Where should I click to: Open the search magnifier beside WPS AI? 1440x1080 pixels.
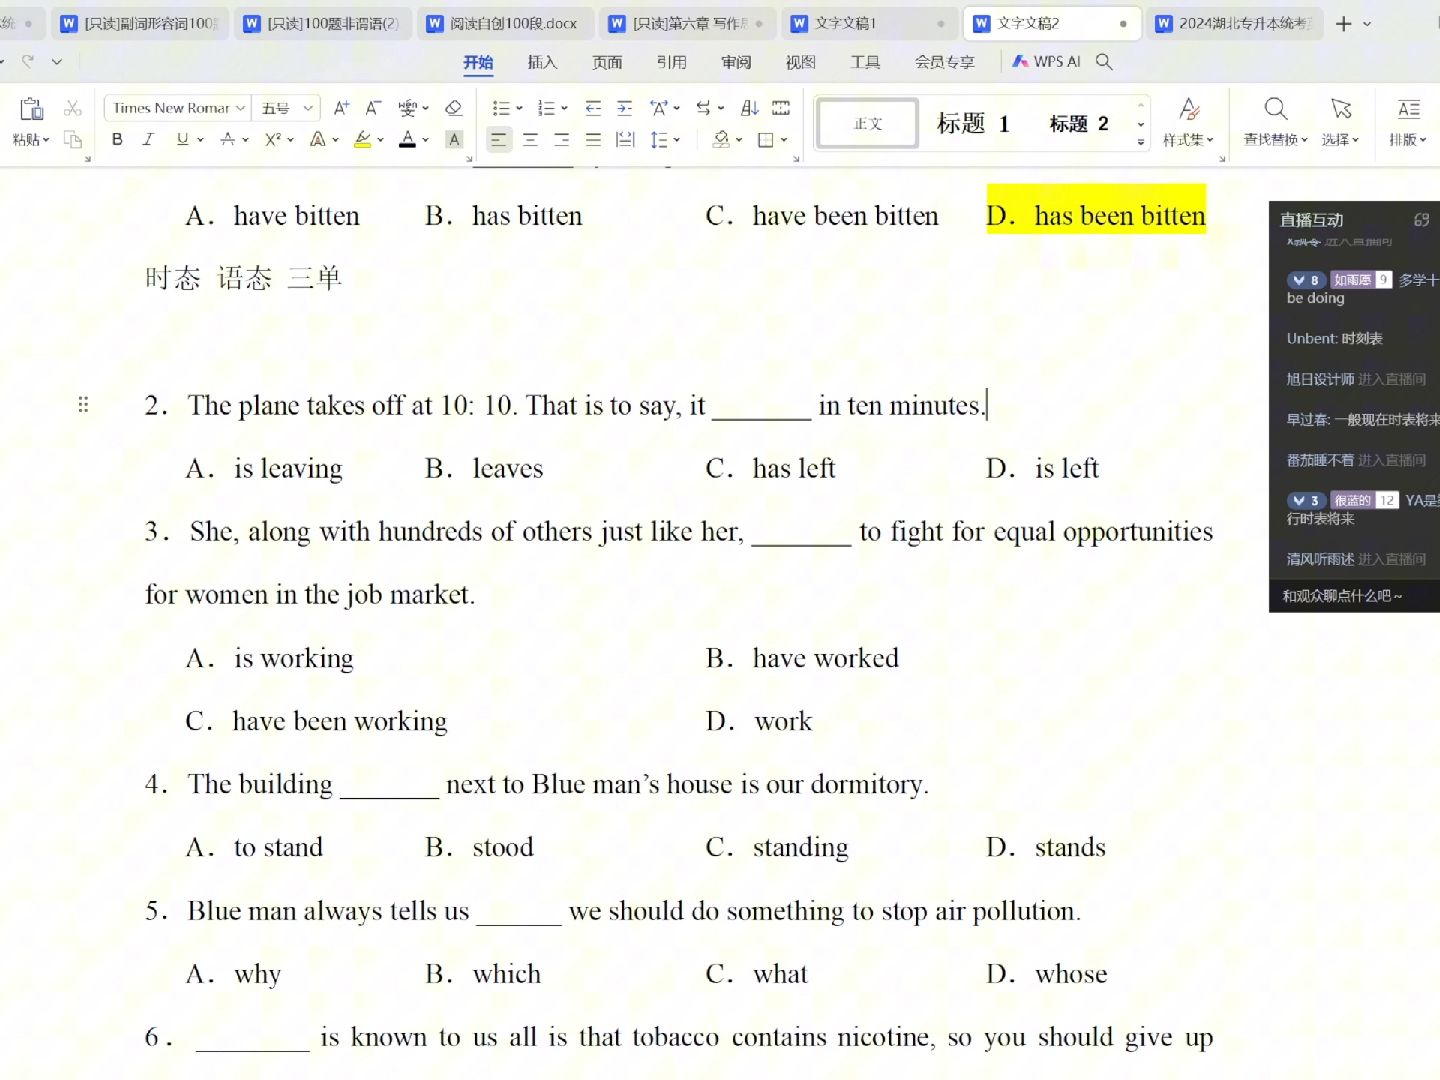click(1104, 62)
